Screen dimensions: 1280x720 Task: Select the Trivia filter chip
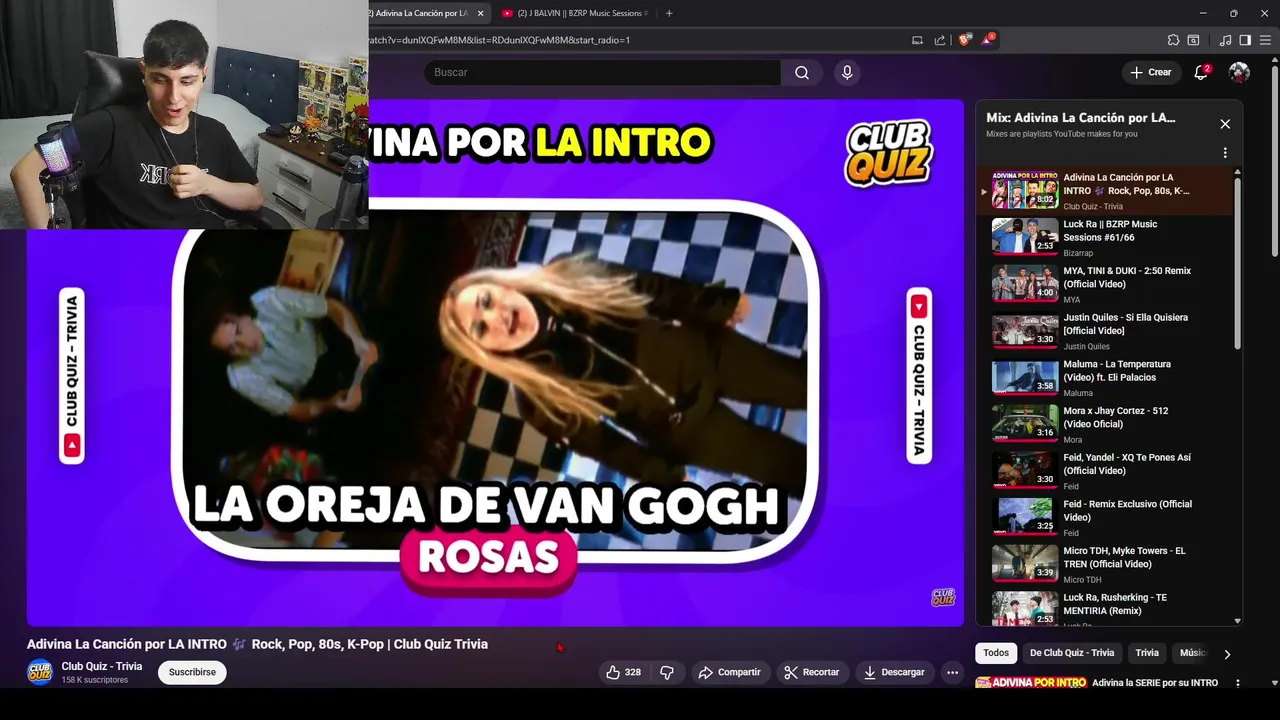[1147, 653]
